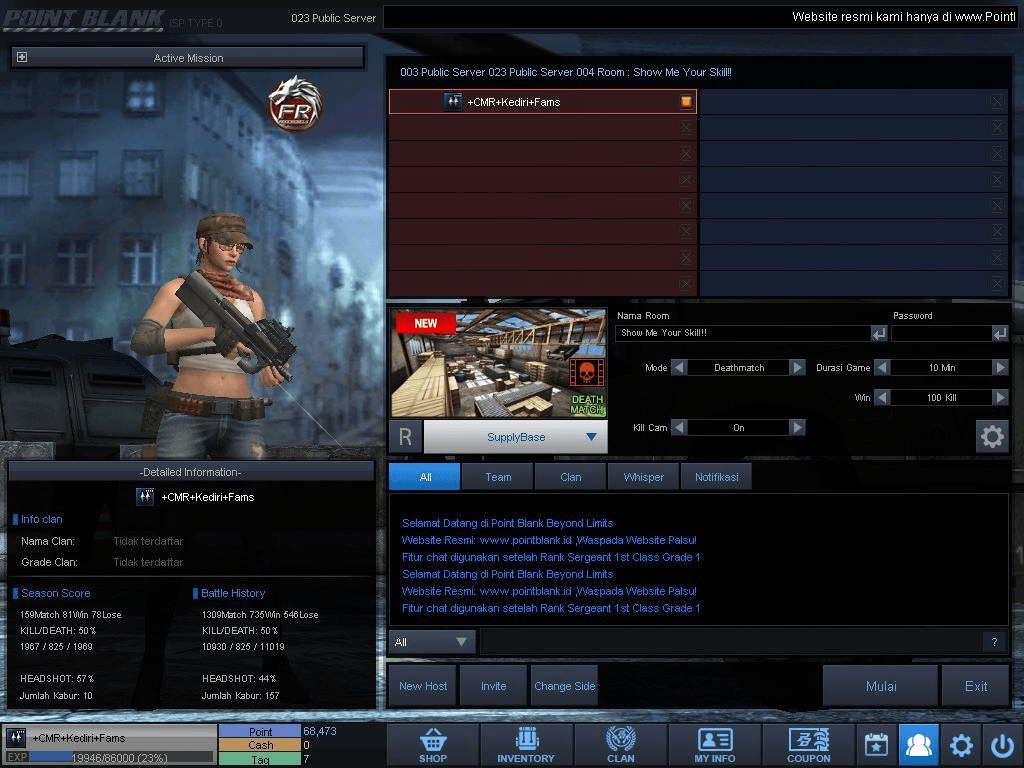Viewport: 1024px width, 768px height.
Task: Open the Inventory icon
Action: 526,744
